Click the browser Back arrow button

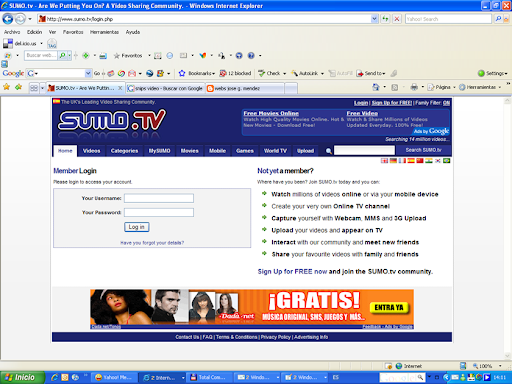click(x=8, y=19)
